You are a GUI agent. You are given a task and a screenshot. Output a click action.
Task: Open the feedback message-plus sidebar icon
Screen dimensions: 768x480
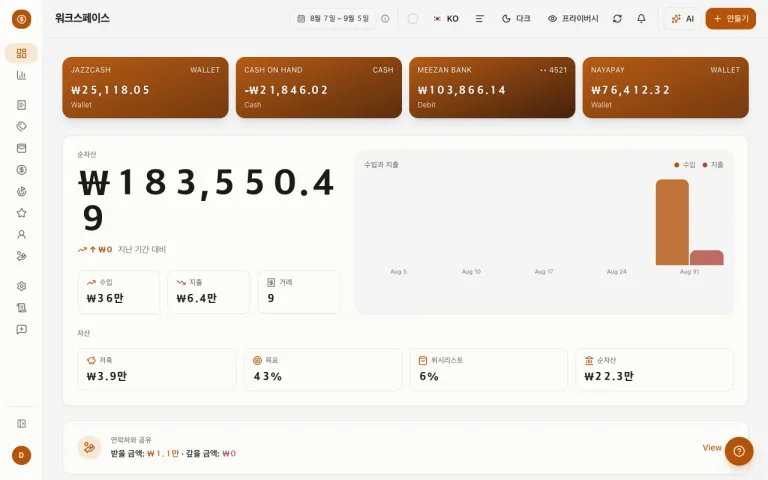click(x=21, y=329)
